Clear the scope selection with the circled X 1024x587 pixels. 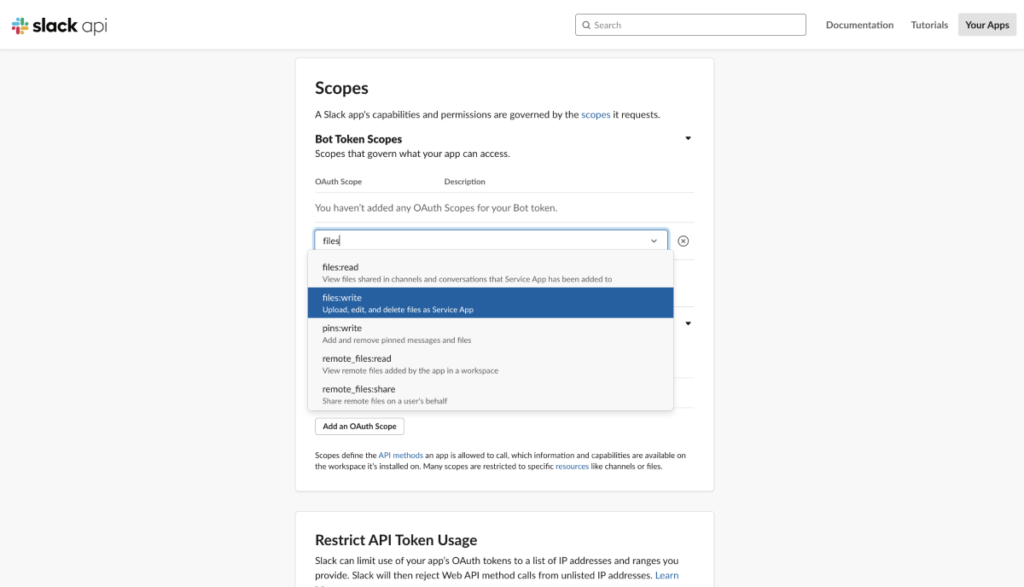point(683,241)
